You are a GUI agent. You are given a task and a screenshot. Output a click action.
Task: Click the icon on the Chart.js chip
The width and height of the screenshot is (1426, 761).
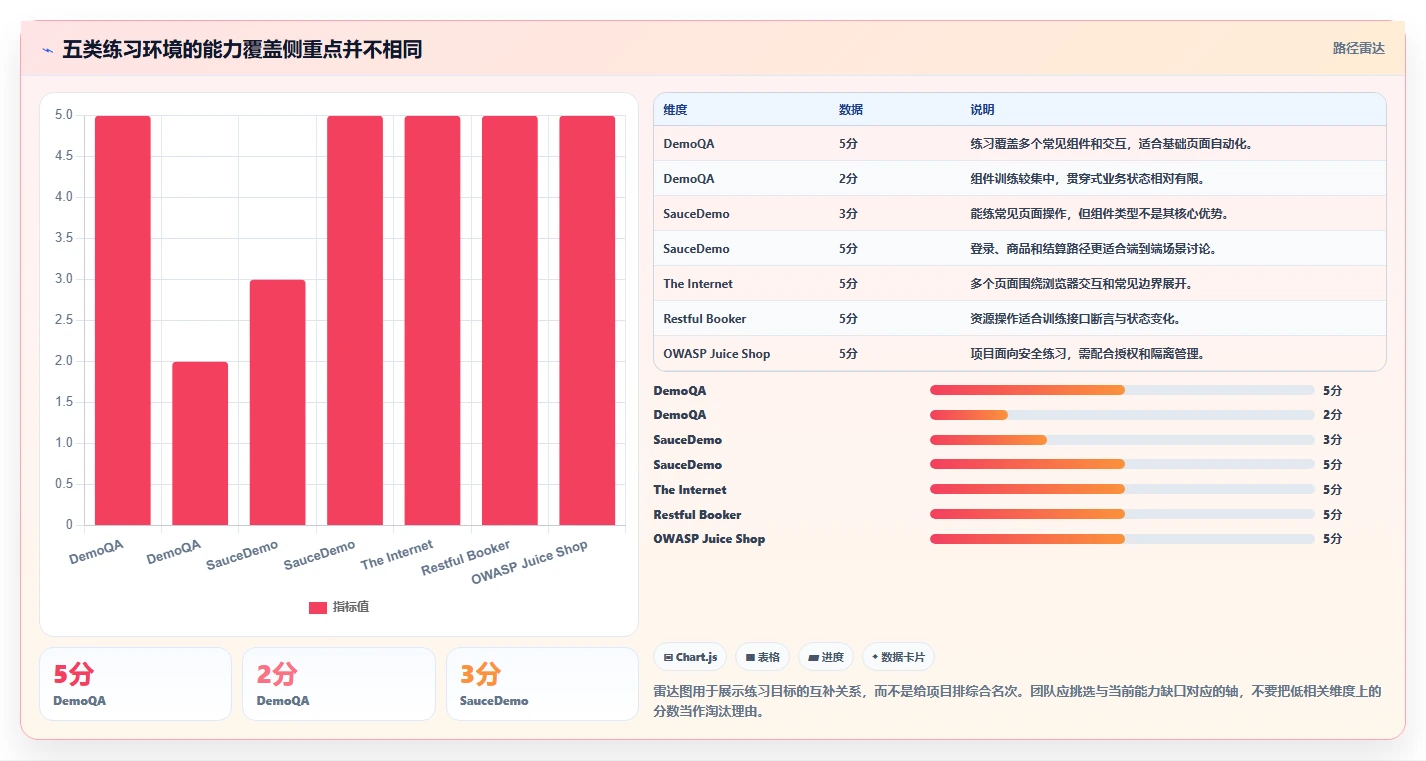668,658
